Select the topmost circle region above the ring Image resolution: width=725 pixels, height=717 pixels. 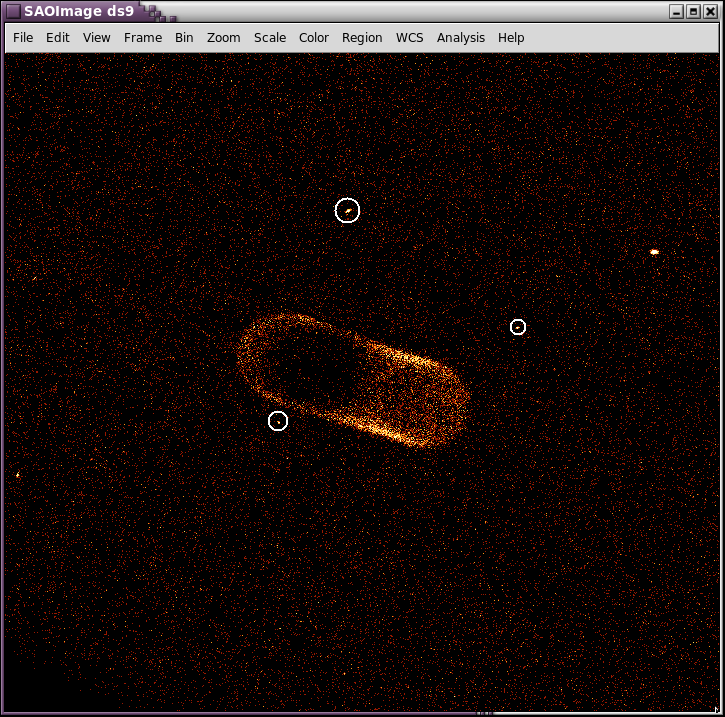(347, 210)
